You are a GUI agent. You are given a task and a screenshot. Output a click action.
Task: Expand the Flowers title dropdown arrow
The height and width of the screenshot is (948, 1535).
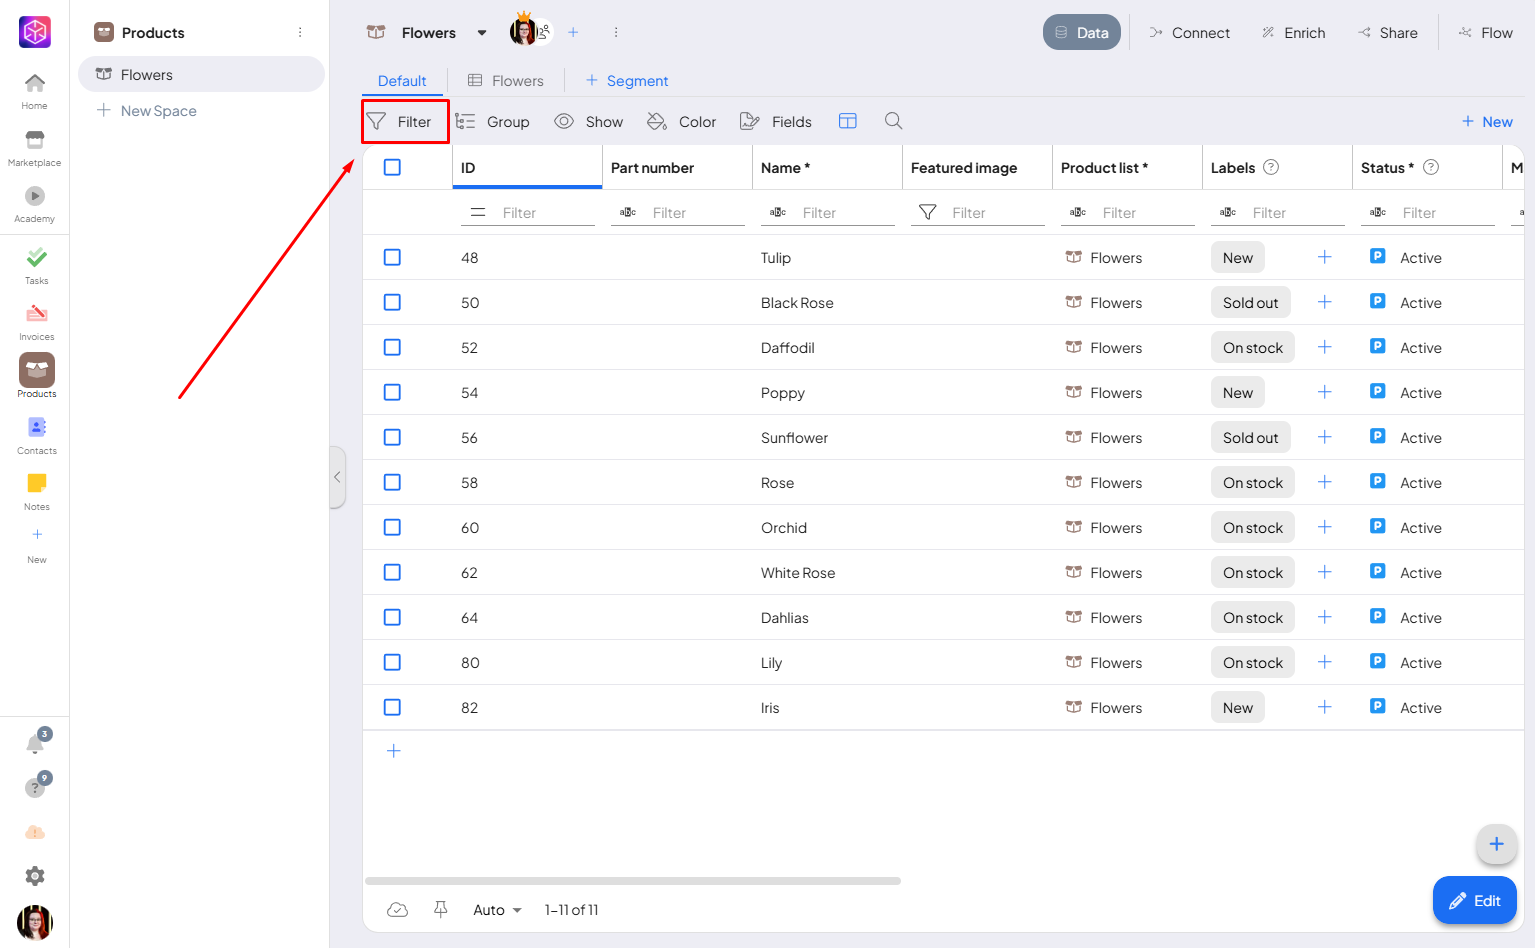click(482, 33)
